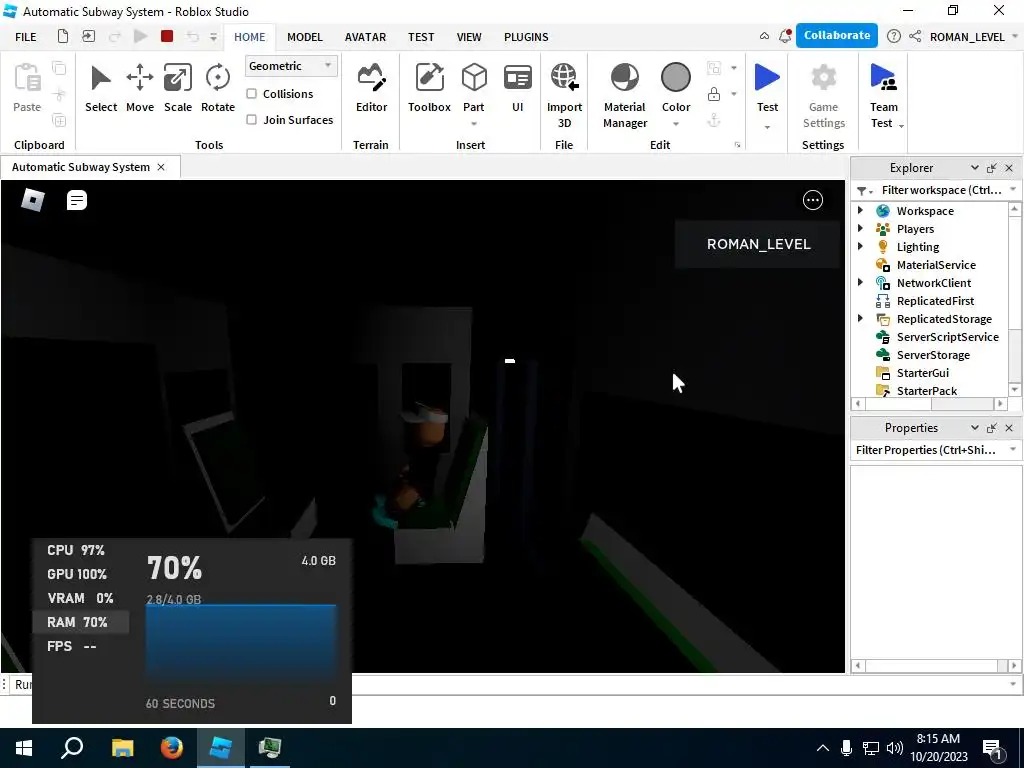
Task: Click the ROMAN_LEVEL player label in viewport
Action: pyautogui.click(x=758, y=244)
